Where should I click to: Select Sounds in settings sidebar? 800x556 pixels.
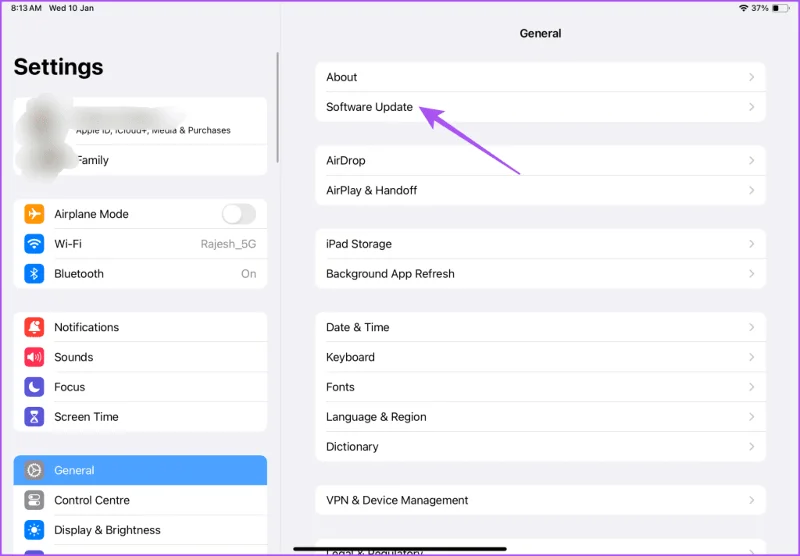click(x=140, y=357)
